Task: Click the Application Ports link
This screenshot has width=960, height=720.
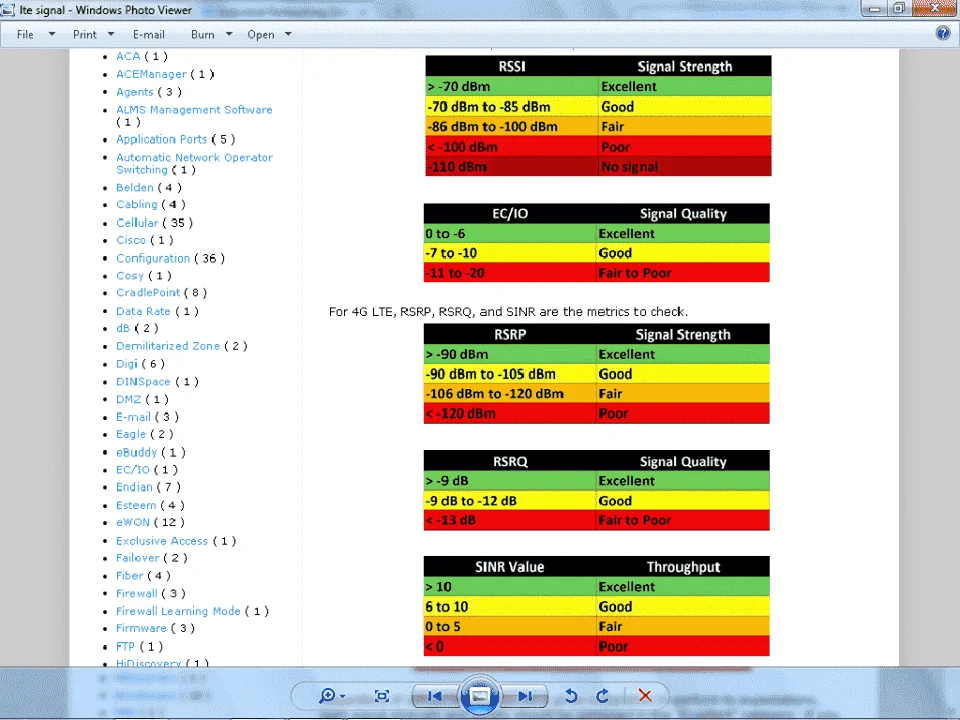Action: click(x=162, y=140)
